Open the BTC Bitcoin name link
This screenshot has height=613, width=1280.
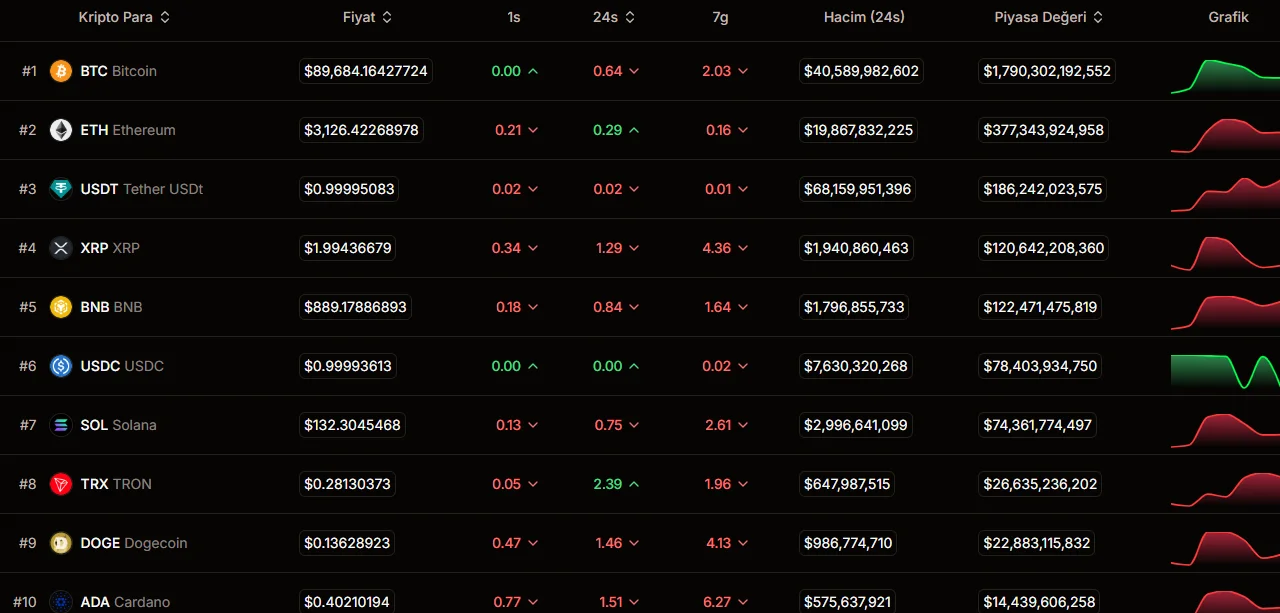click(118, 71)
